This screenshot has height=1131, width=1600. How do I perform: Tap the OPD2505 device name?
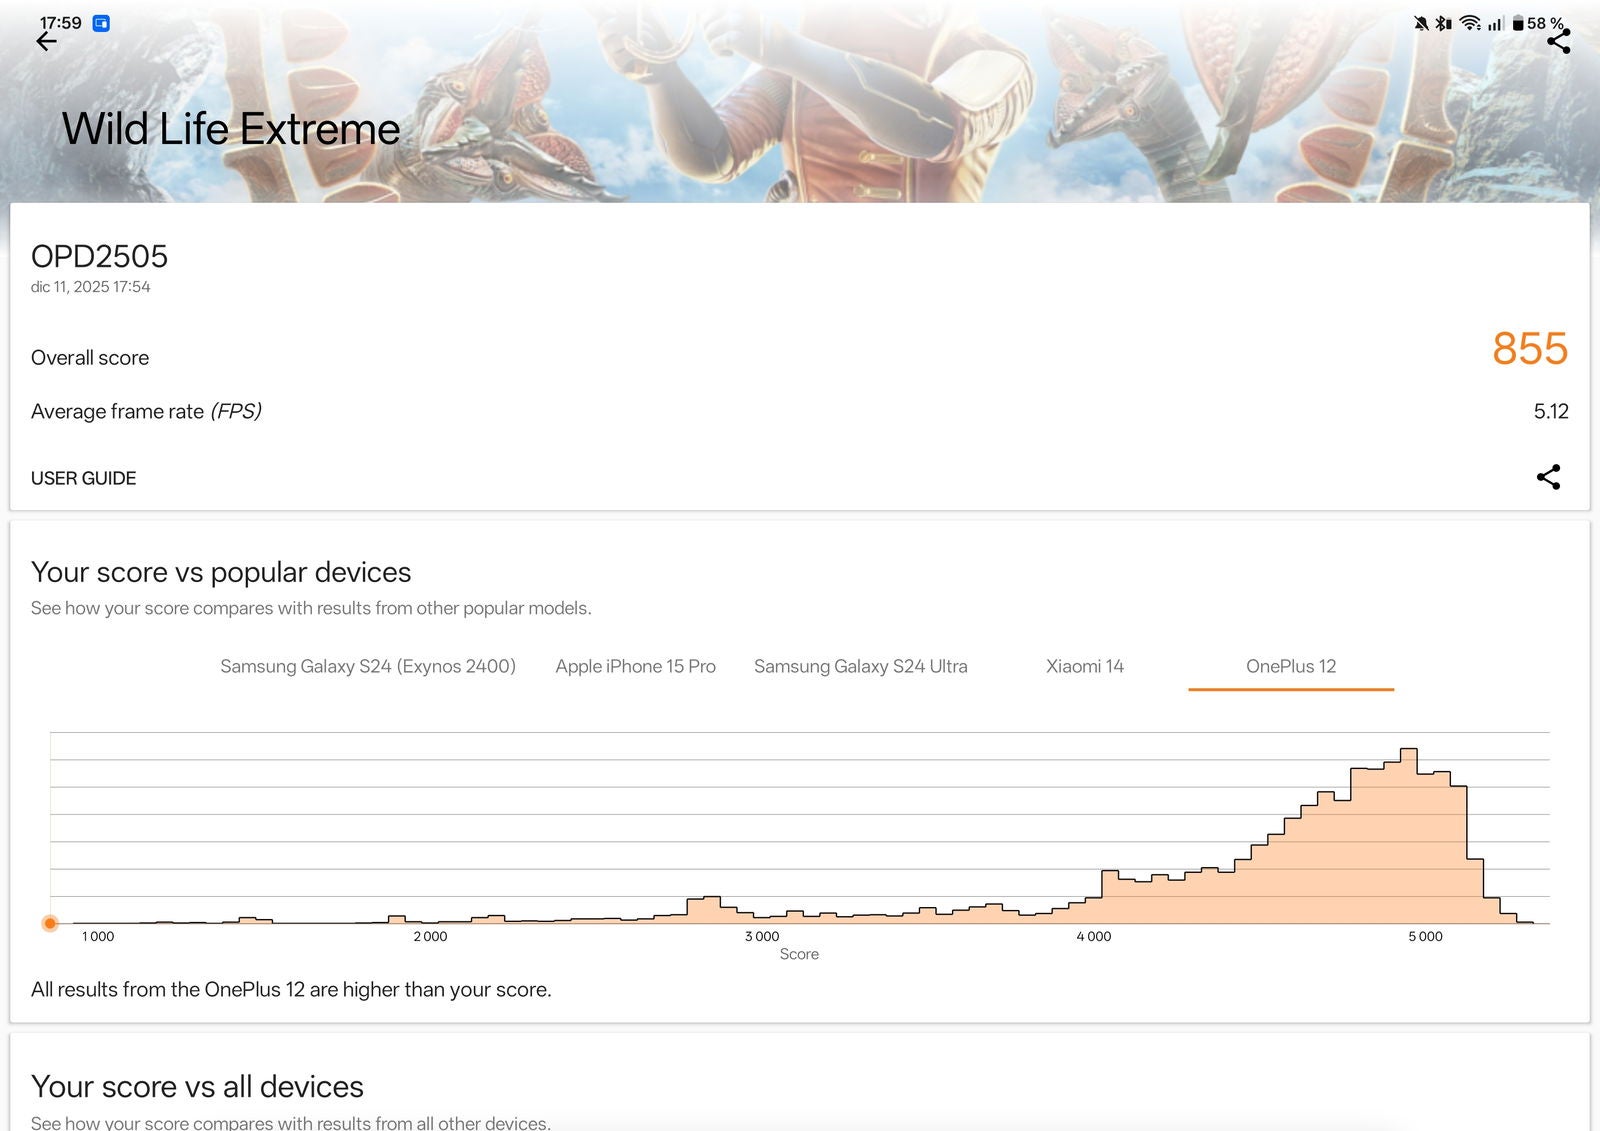99,256
